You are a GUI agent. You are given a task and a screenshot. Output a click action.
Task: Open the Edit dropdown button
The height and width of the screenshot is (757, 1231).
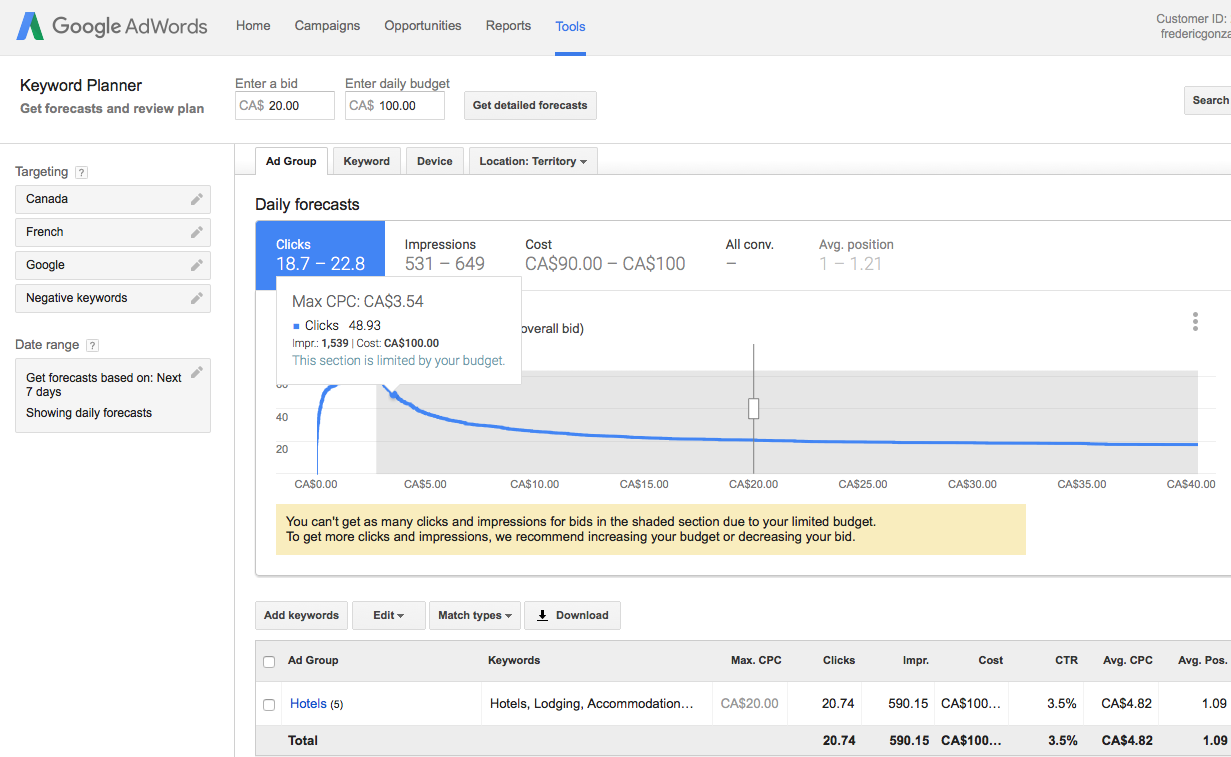point(389,615)
